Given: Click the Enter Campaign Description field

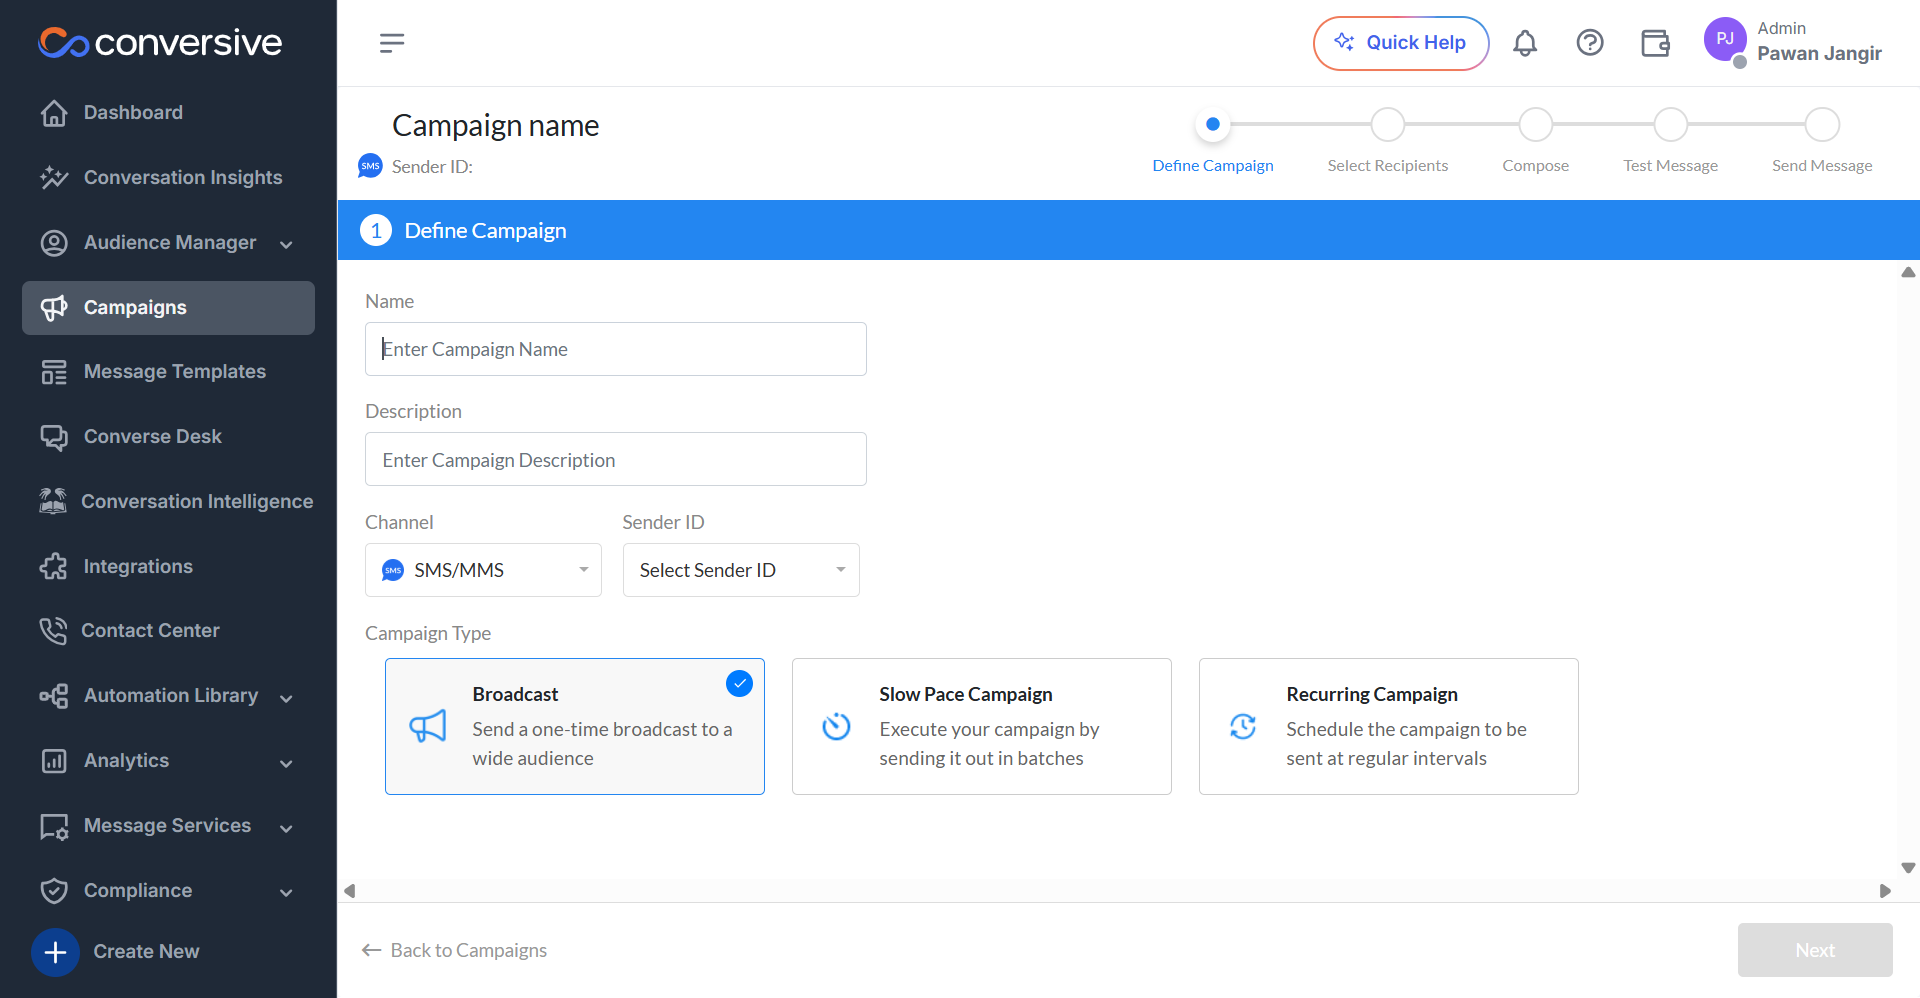Looking at the screenshot, I should click(x=616, y=460).
